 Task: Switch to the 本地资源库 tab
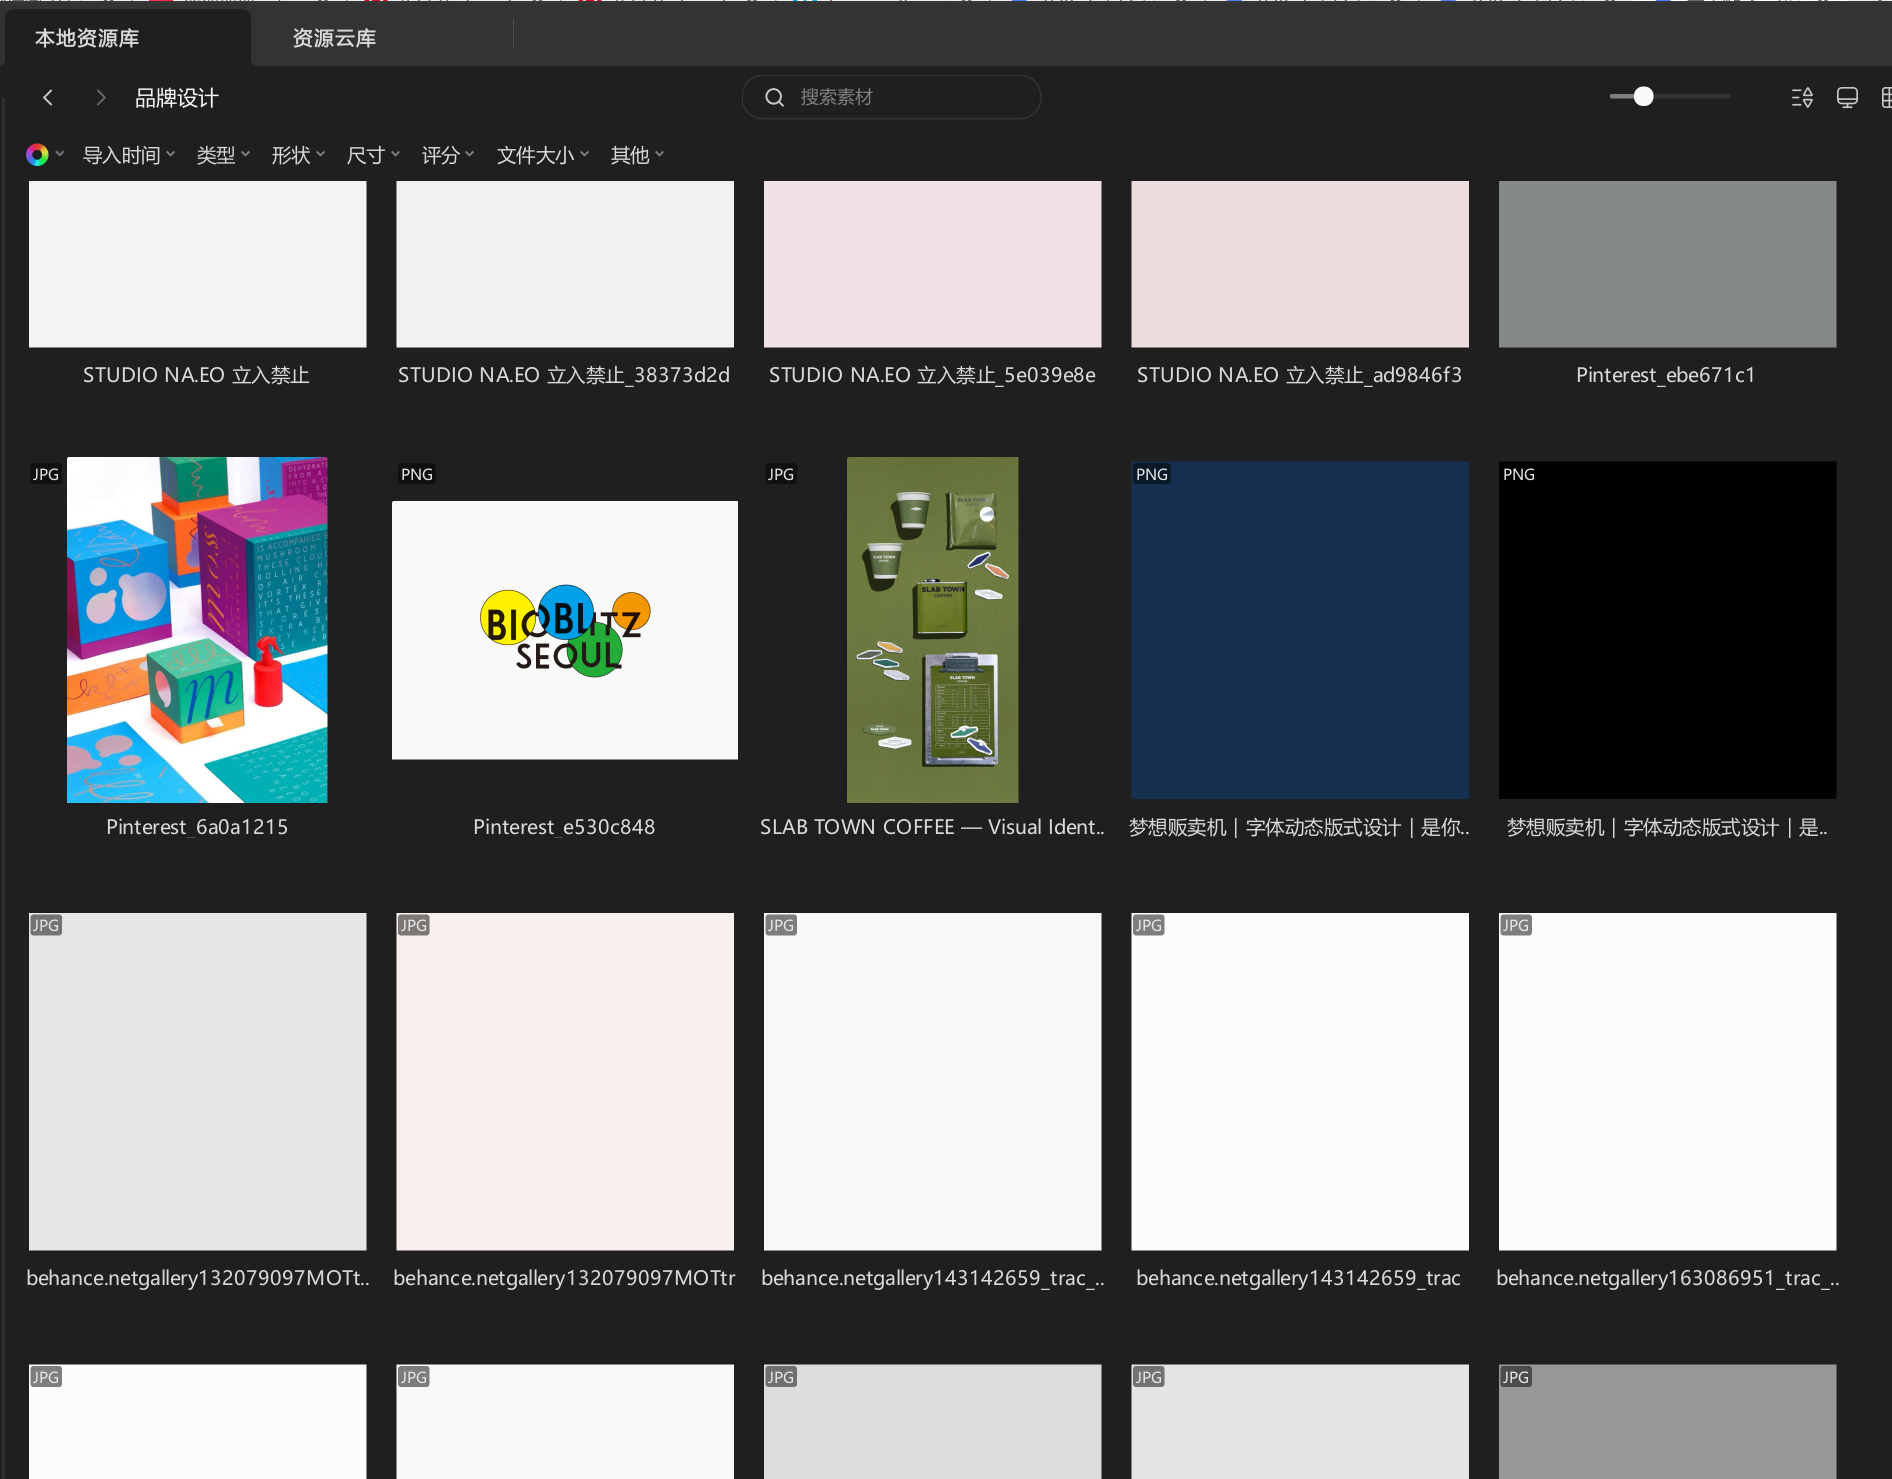(127, 38)
